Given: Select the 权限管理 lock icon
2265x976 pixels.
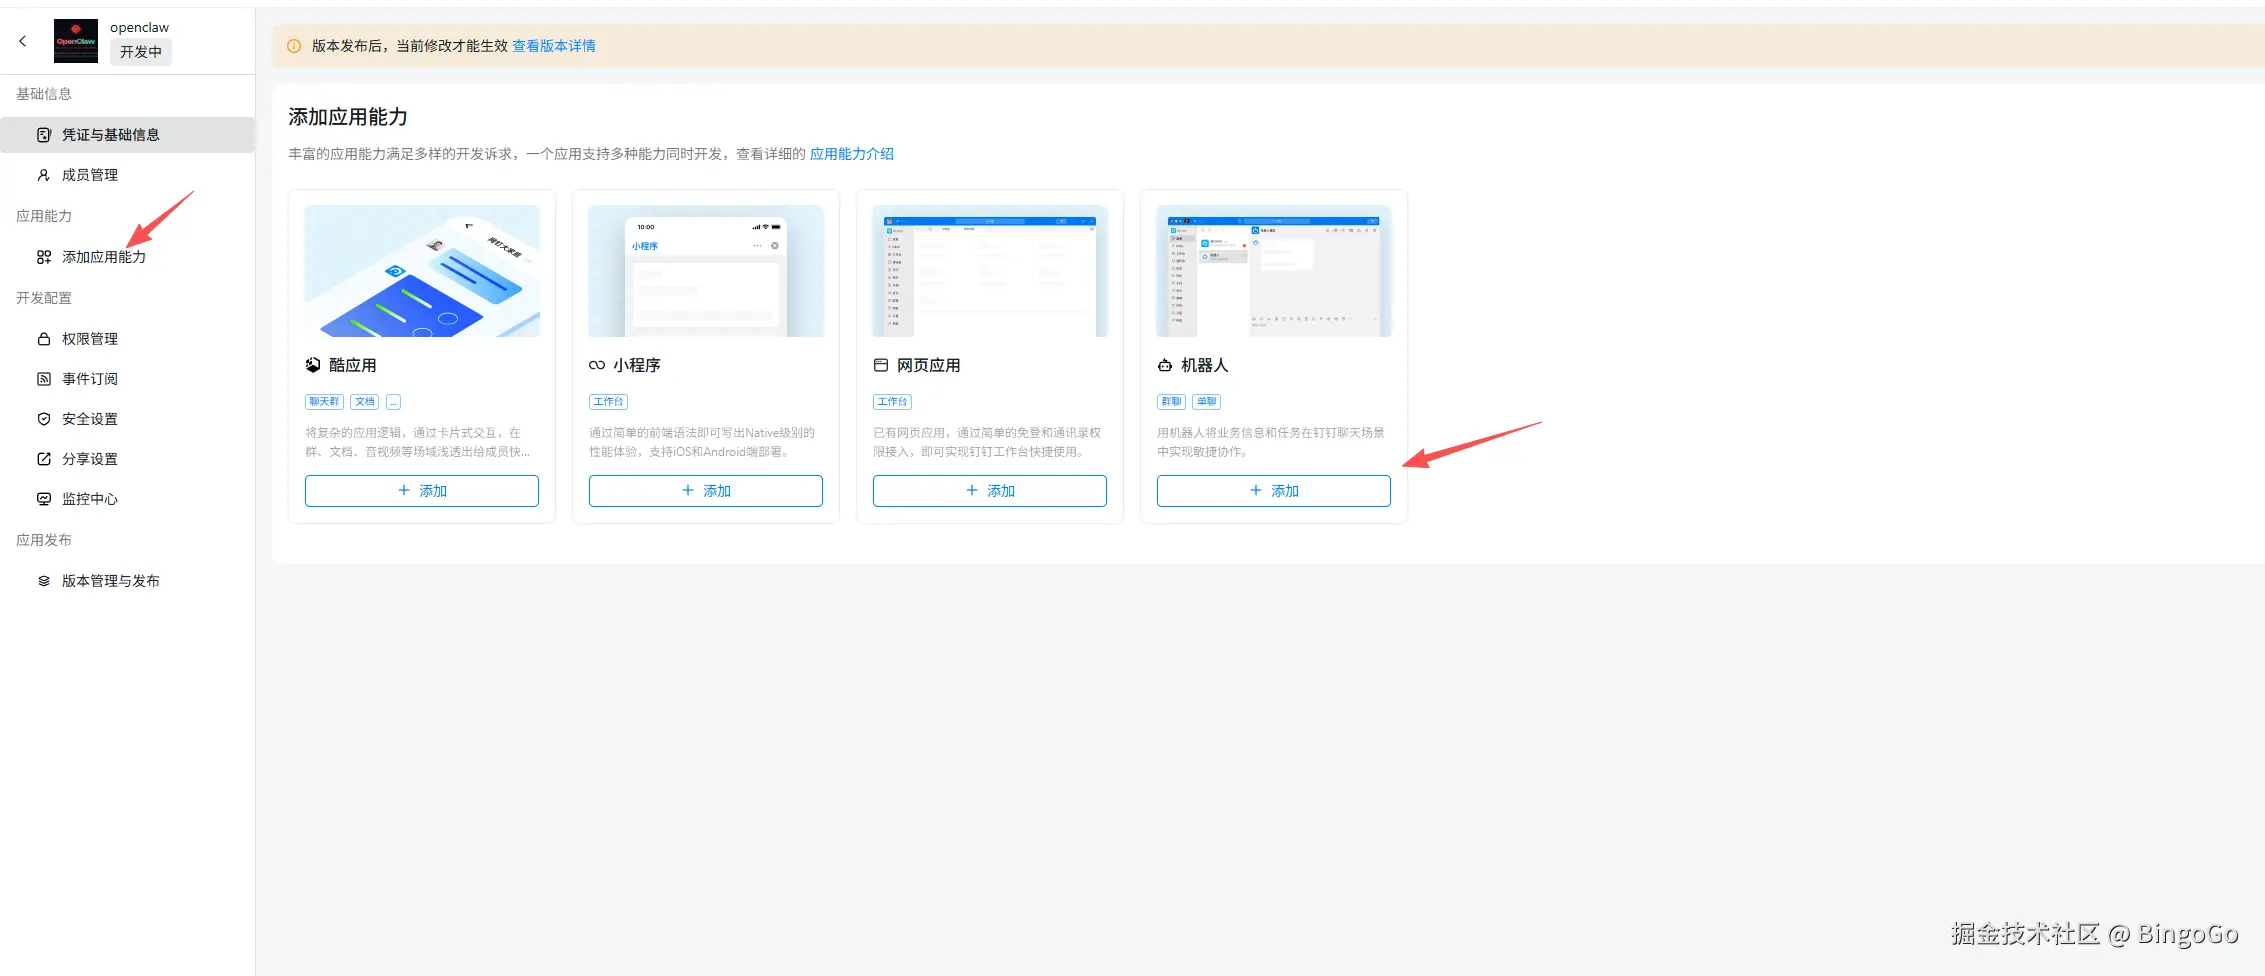Looking at the screenshot, I should (x=42, y=338).
